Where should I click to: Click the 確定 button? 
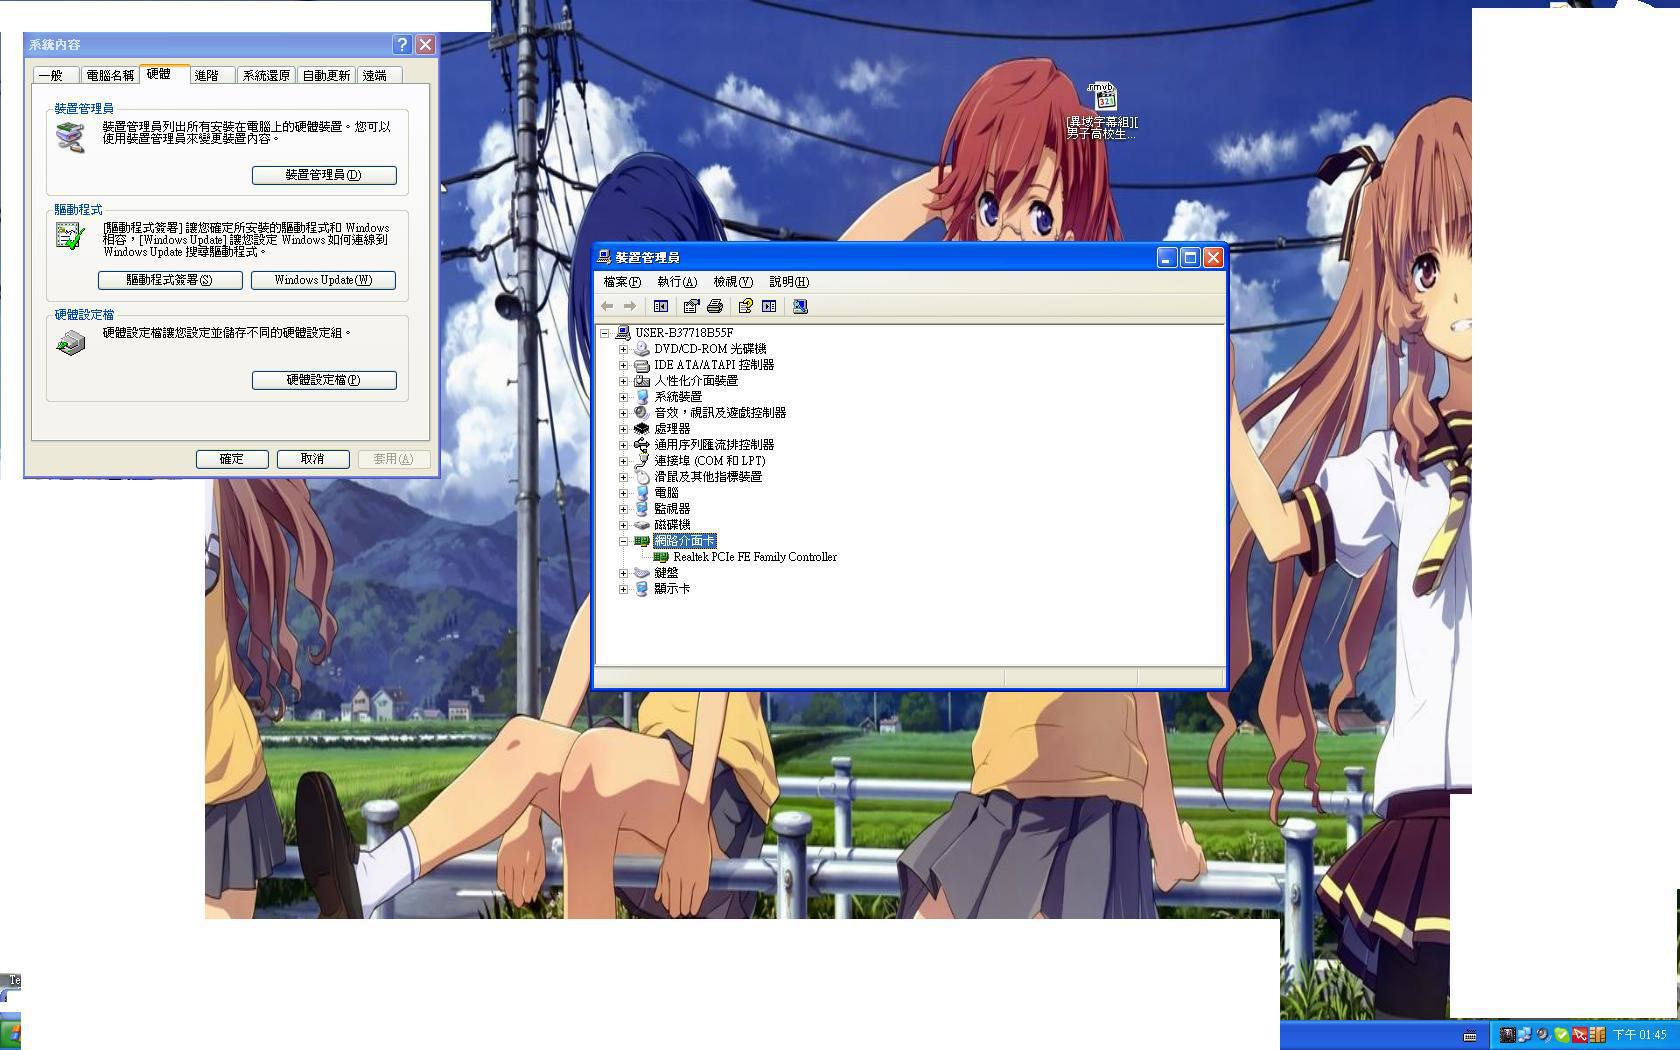point(232,459)
